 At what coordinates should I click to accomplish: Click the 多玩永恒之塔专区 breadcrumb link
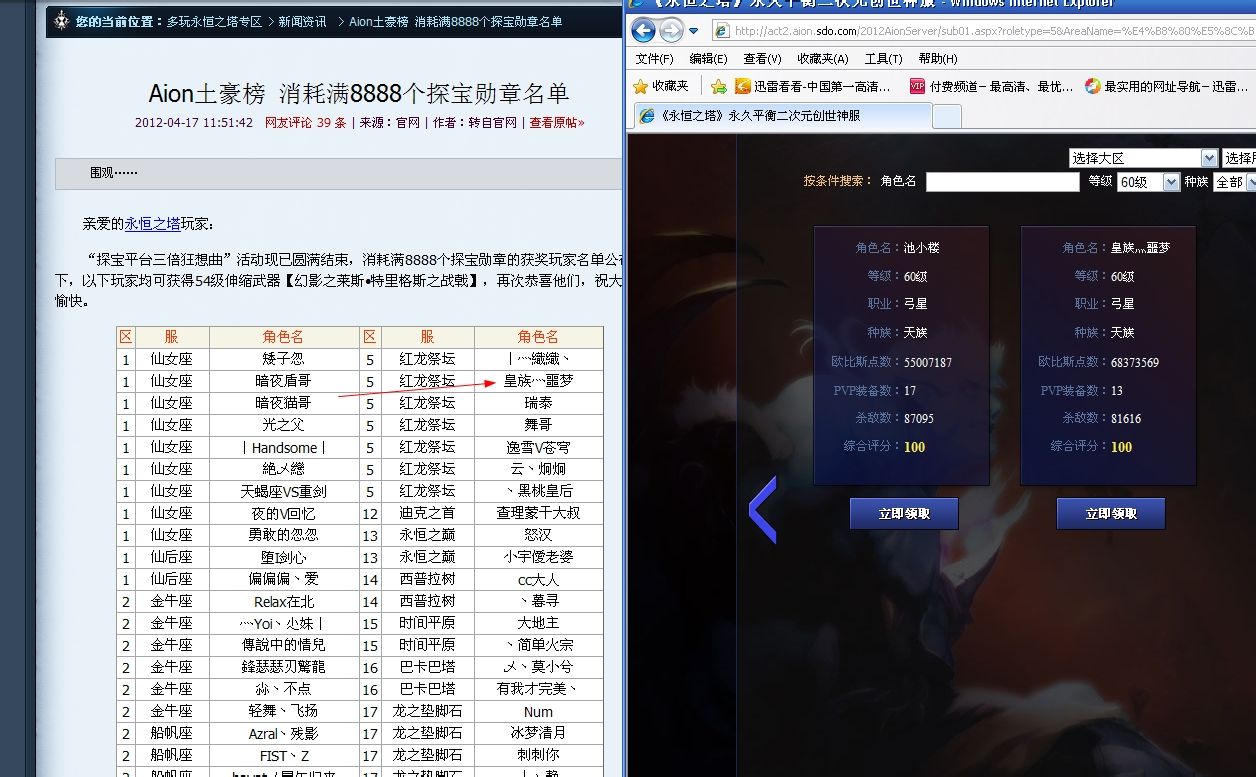tap(215, 21)
